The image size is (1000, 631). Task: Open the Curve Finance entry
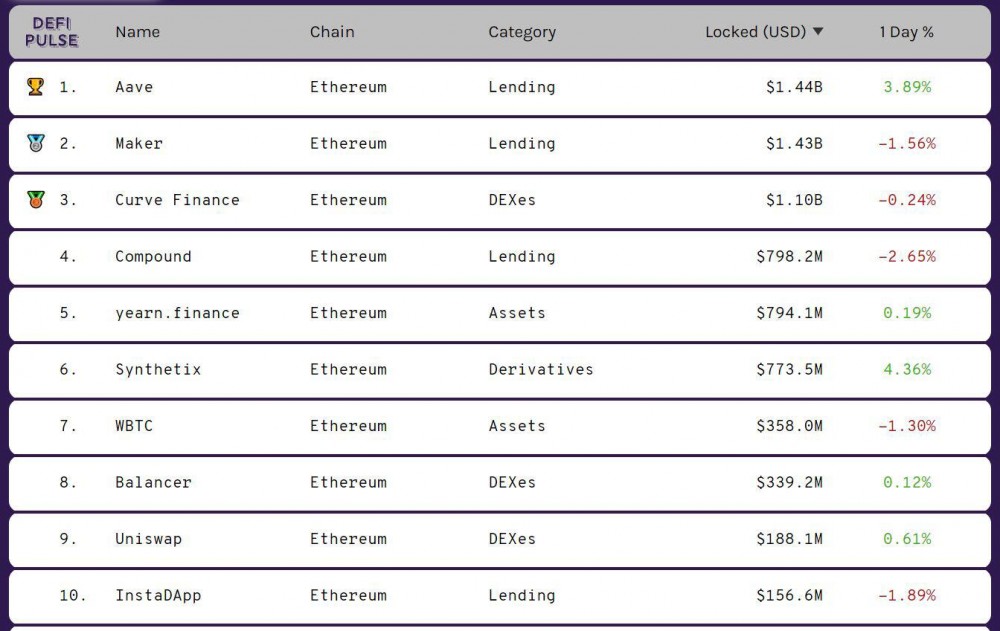point(177,200)
